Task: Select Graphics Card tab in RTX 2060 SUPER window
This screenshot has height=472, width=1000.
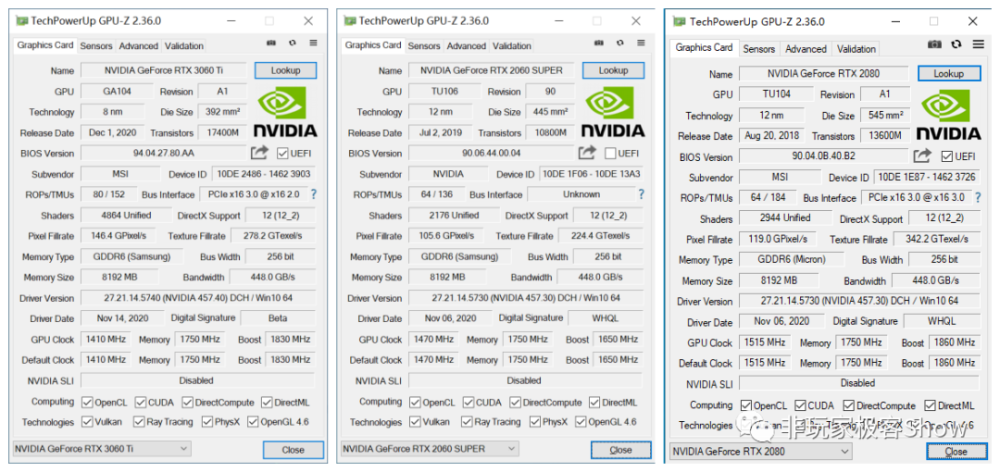Action: coord(373,45)
